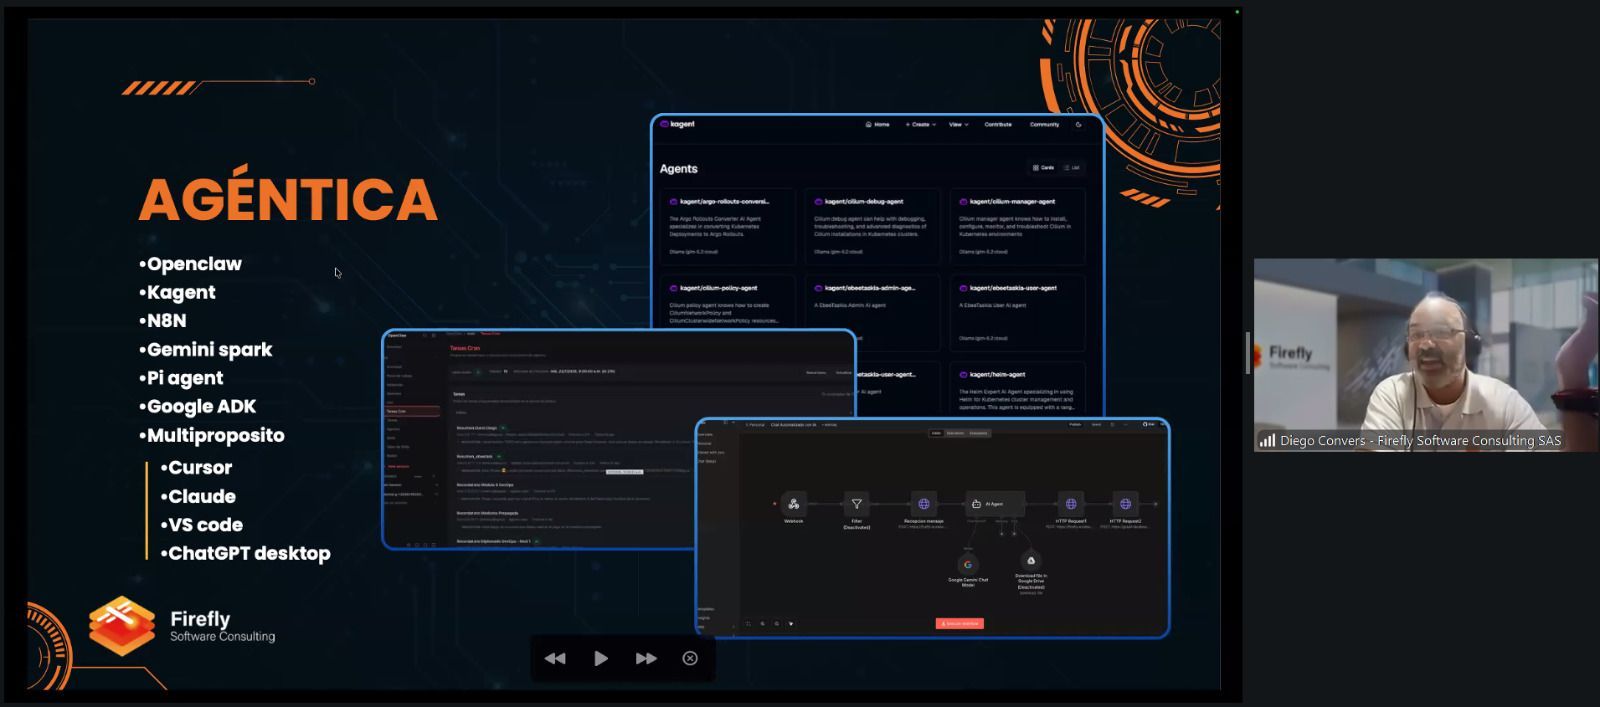Screen dimensions: 1600x707
Task: Open the Contribute link in kagent
Action: (x=998, y=125)
